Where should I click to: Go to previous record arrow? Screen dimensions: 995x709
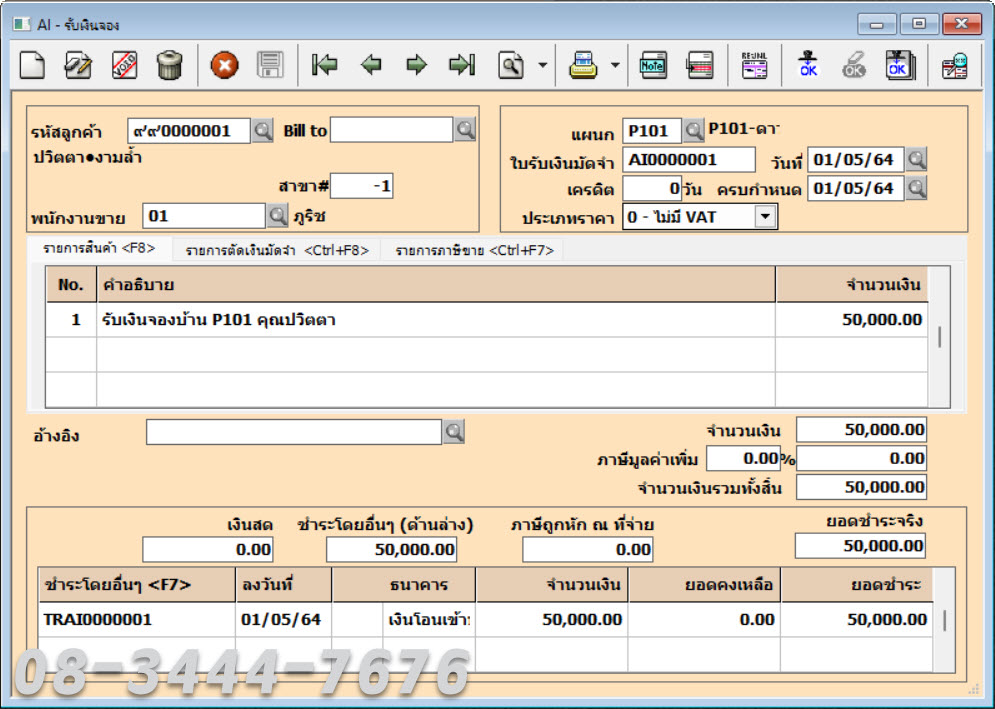(x=371, y=65)
